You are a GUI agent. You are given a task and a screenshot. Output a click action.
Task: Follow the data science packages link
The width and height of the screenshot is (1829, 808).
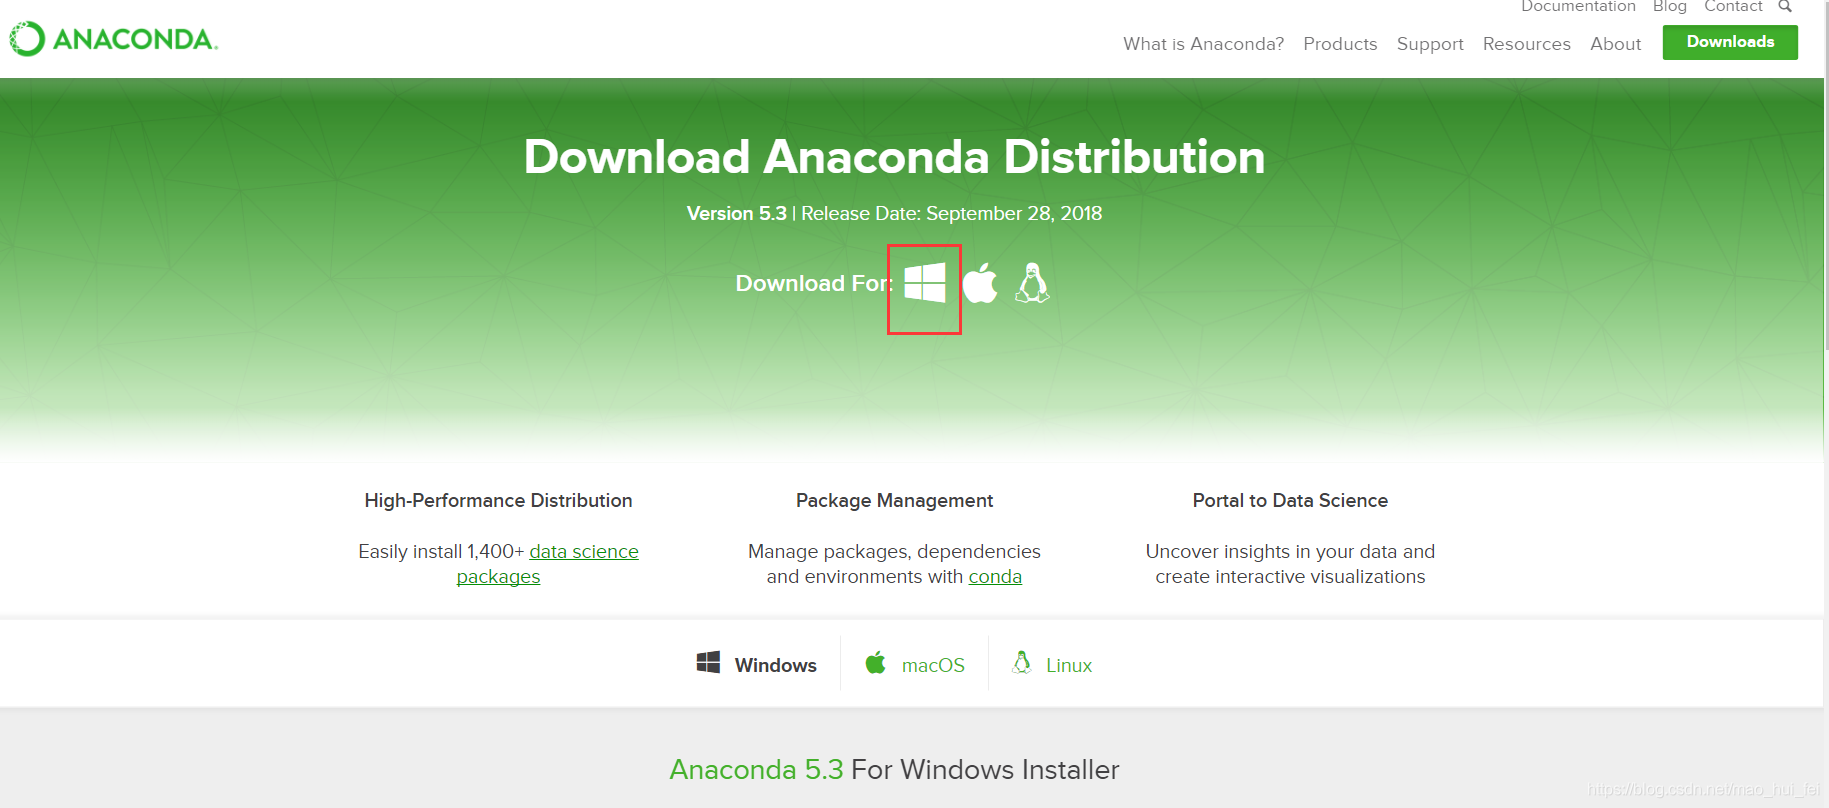(583, 551)
